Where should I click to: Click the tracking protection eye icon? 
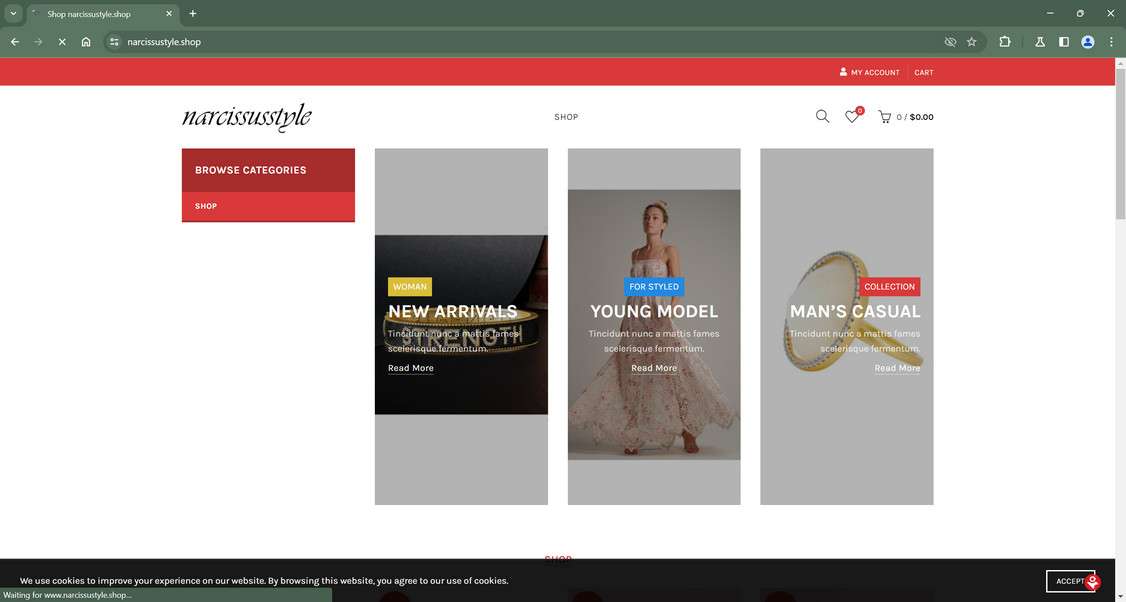950,42
